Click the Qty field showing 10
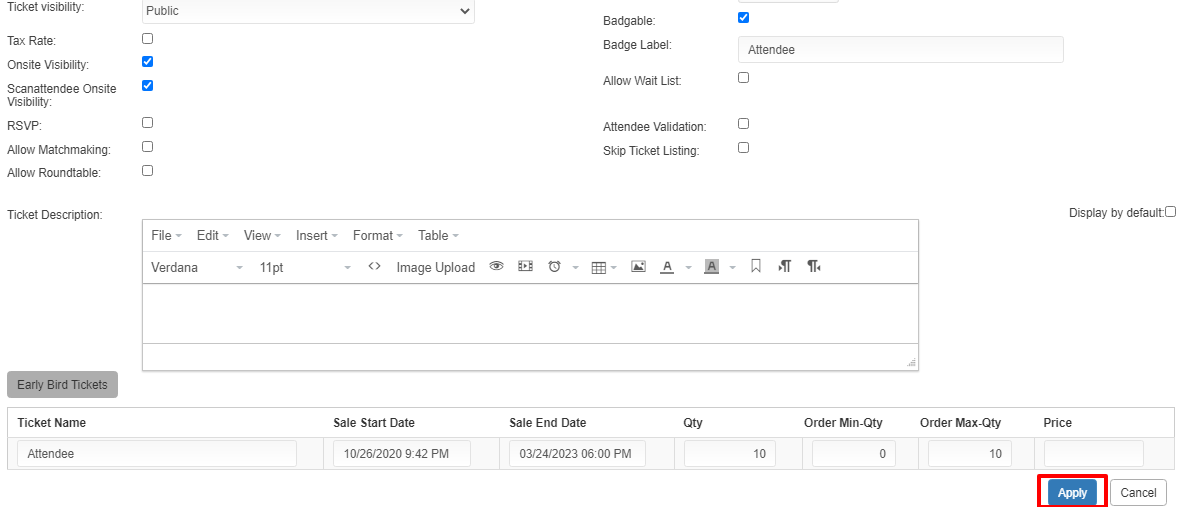 pos(730,454)
